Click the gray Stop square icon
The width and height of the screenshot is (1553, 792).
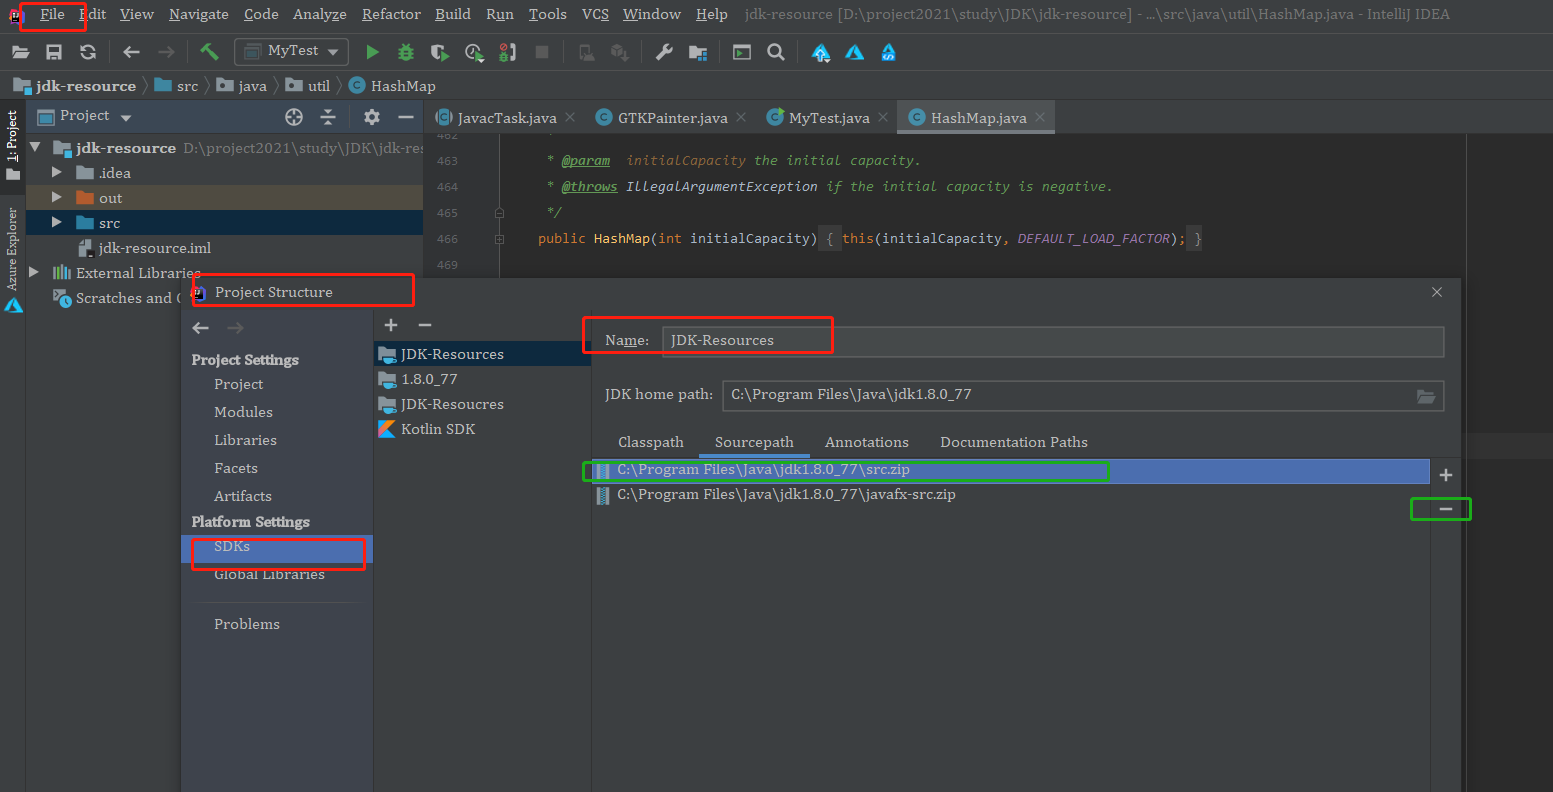pyautogui.click(x=542, y=52)
